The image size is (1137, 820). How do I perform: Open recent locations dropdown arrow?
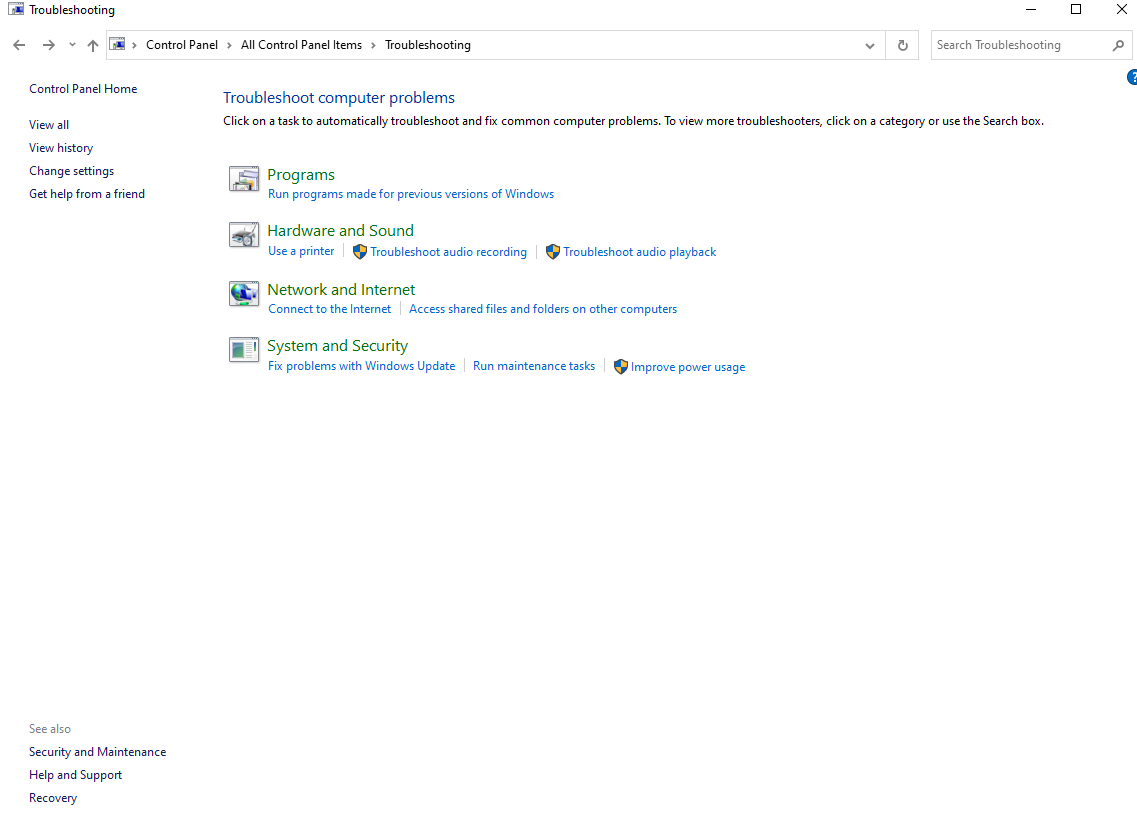tap(72, 45)
